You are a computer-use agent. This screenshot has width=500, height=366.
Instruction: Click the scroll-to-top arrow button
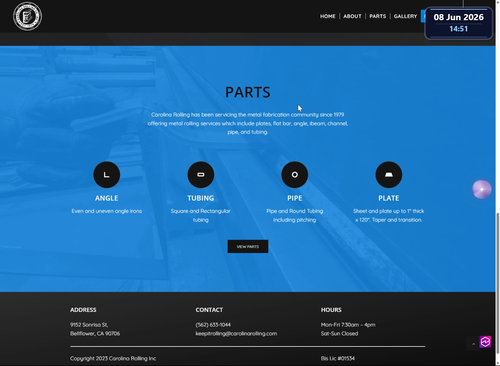click(473, 344)
